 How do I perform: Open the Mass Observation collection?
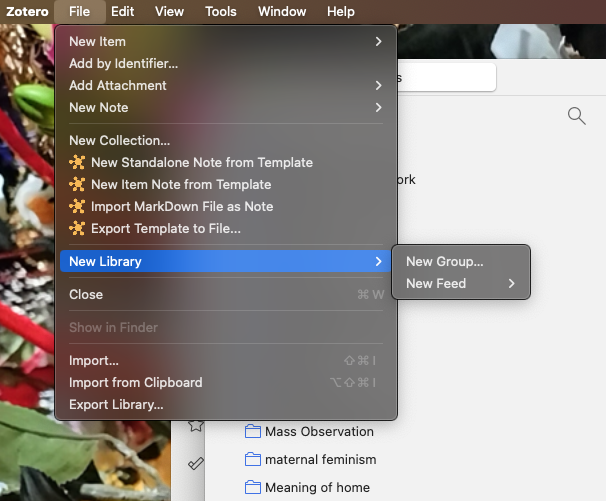pyautogui.click(x=309, y=431)
